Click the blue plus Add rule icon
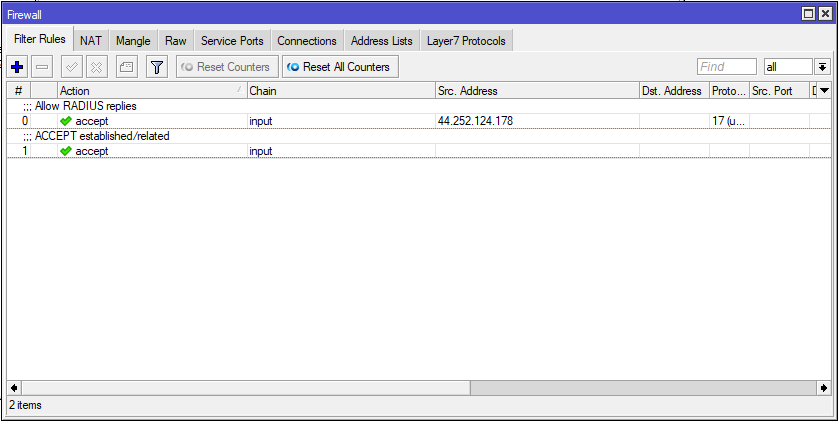The height and width of the screenshot is (424, 839). tap(17, 67)
